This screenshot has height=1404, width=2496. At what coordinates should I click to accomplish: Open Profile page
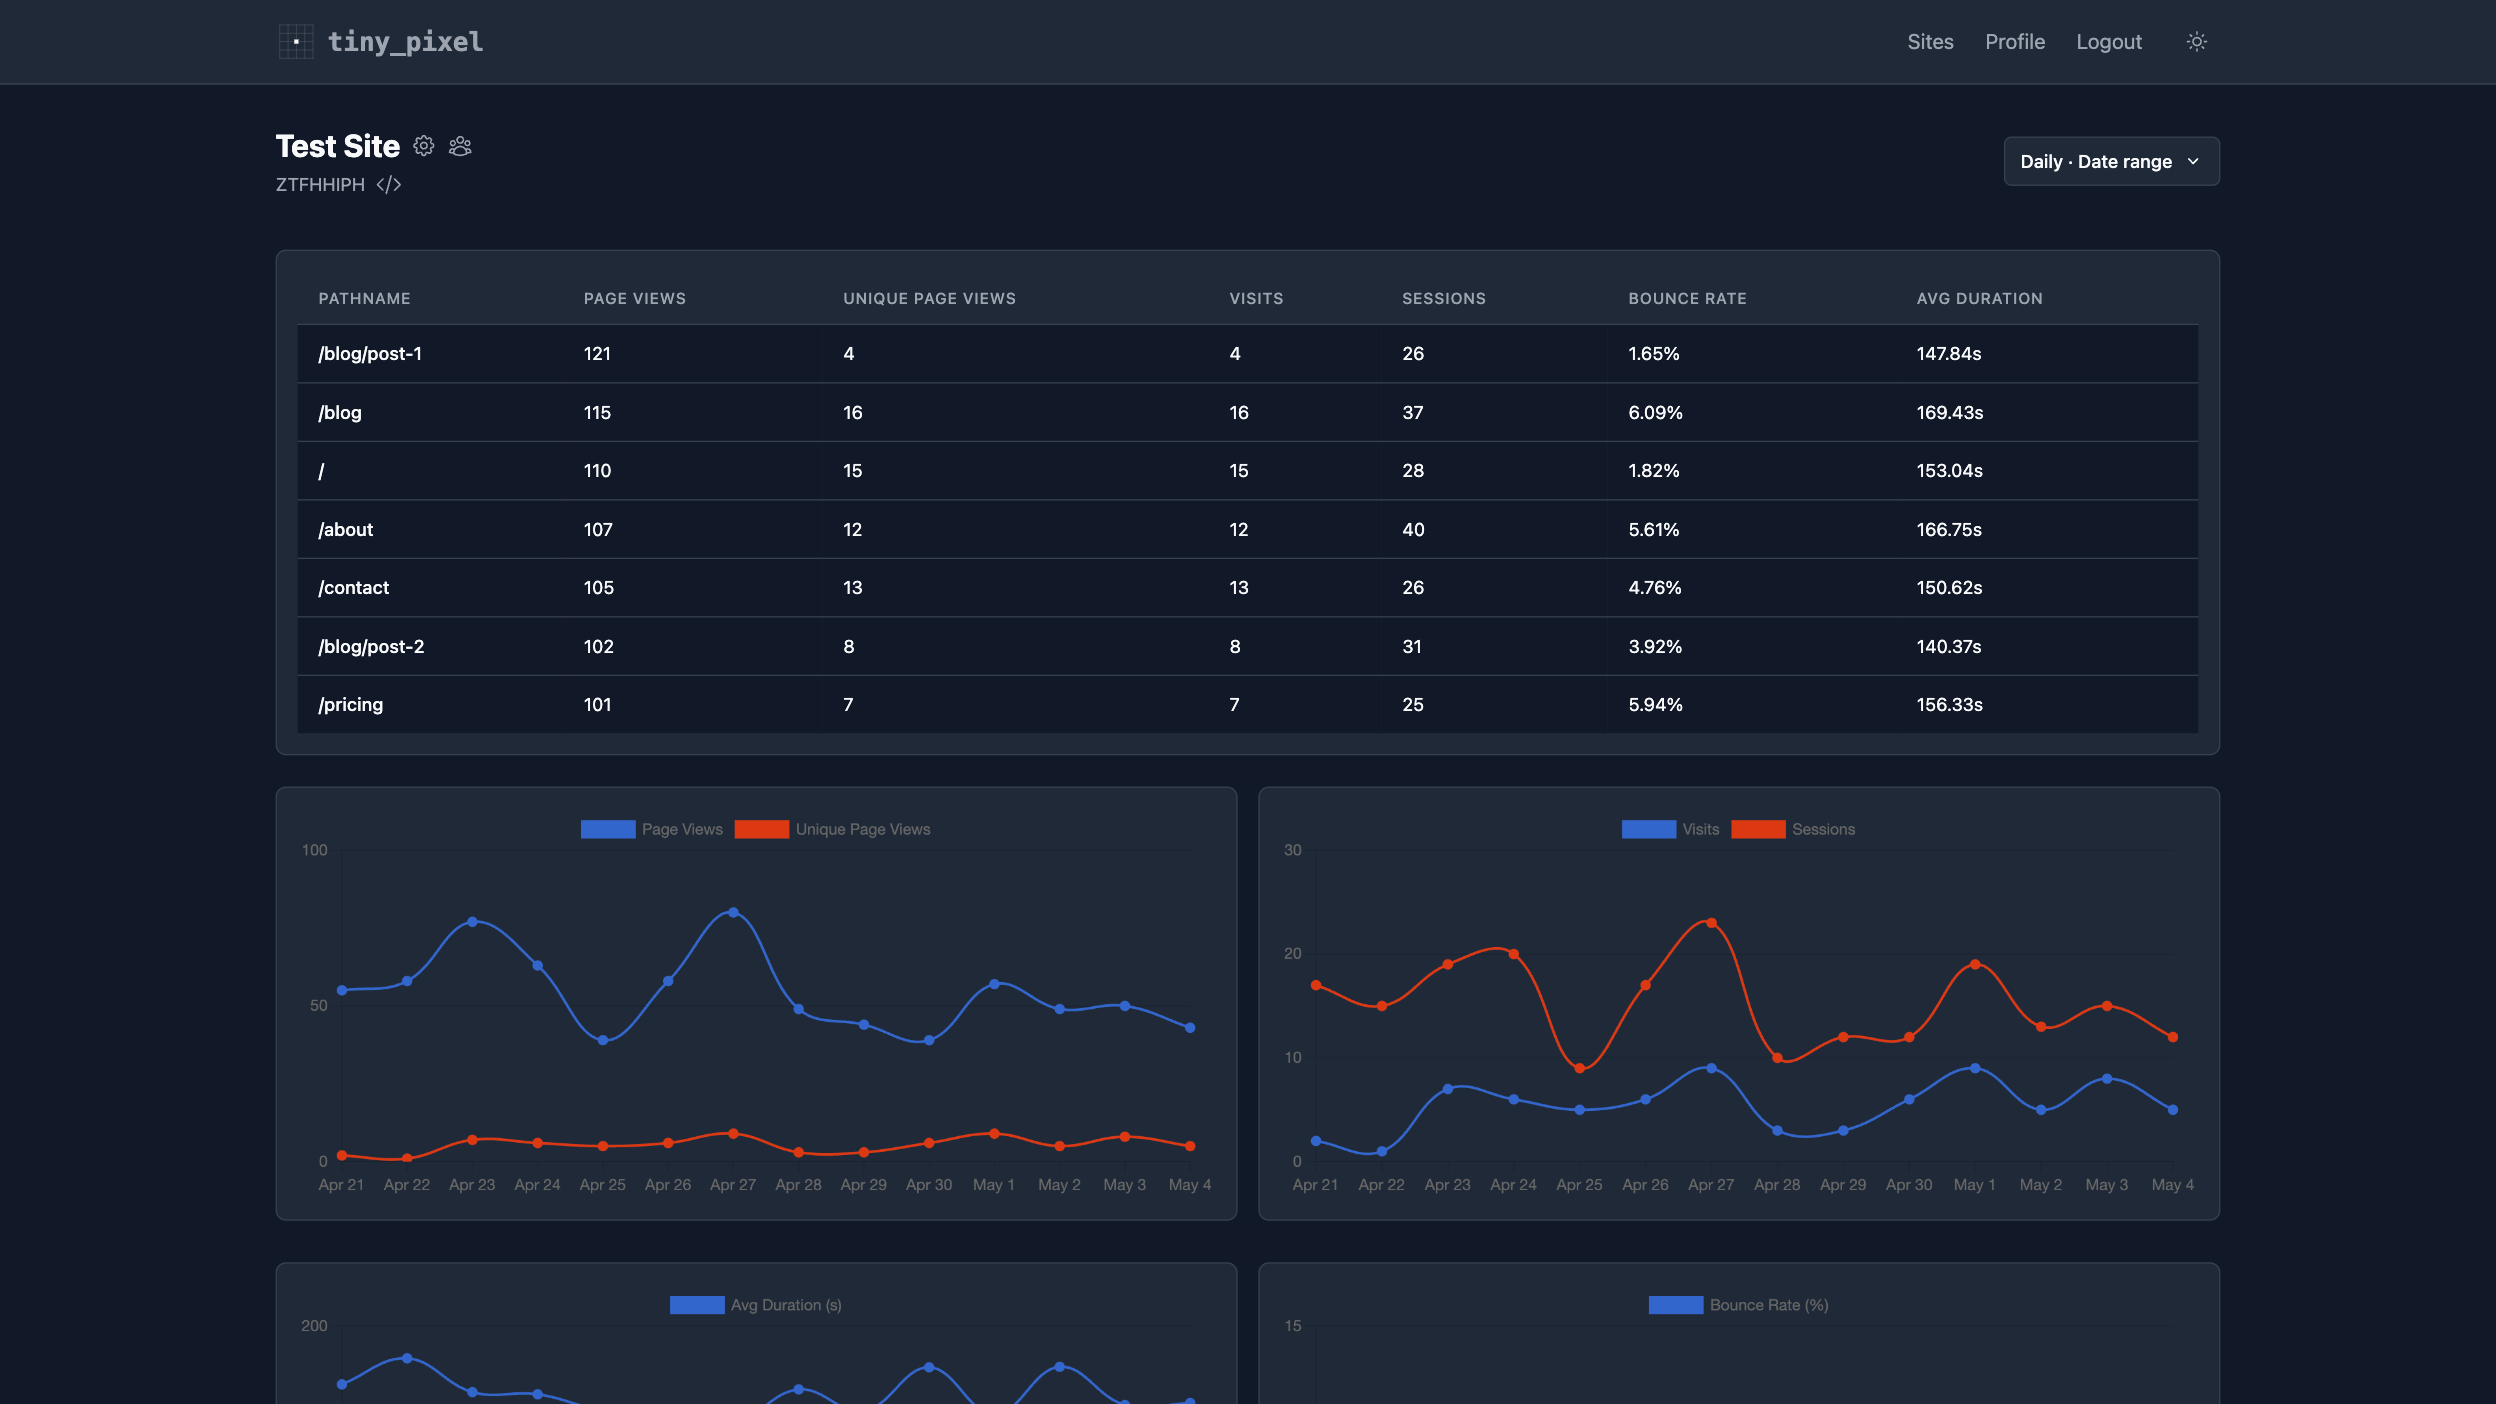pyautogui.click(x=2015, y=42)
